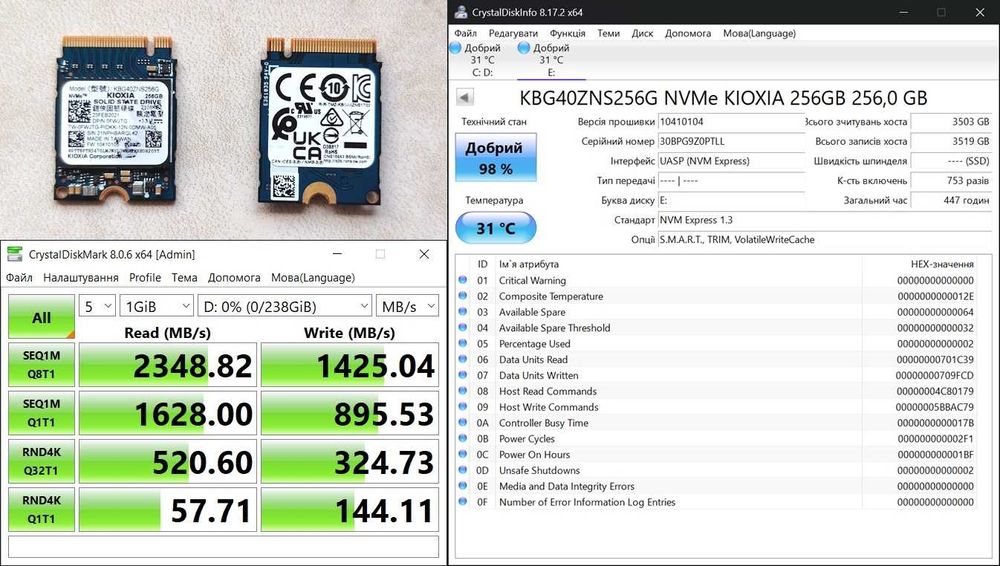Open Диск menu in CrystalDiskInfo
1000x566 pixels.
[x=642, y=33]
